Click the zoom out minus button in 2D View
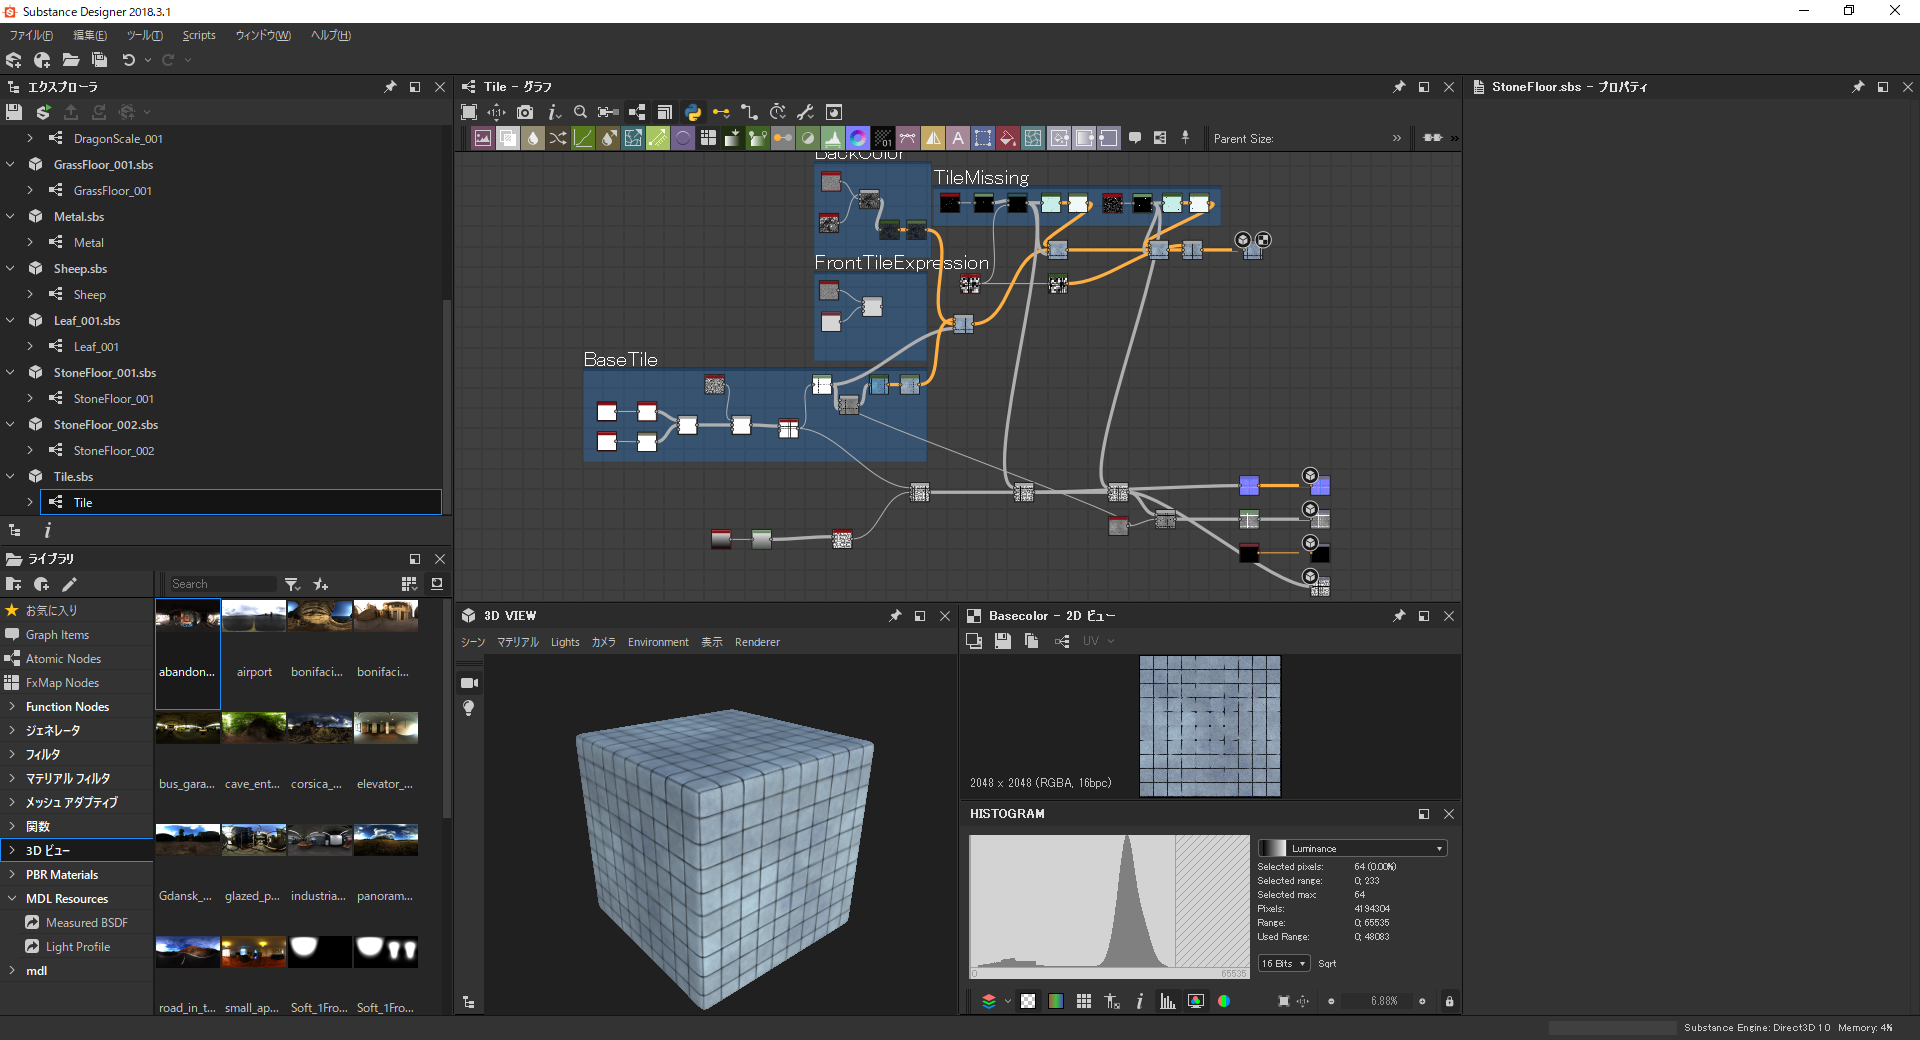 point(1331,1001)
